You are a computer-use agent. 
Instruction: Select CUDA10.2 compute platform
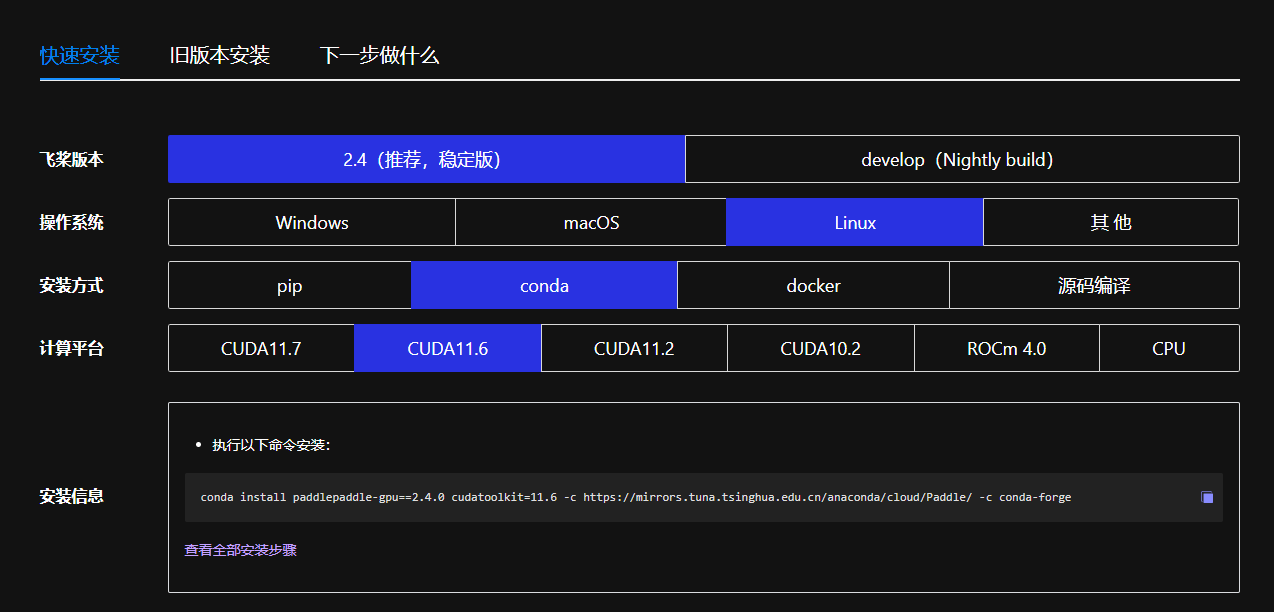(821, 348)
